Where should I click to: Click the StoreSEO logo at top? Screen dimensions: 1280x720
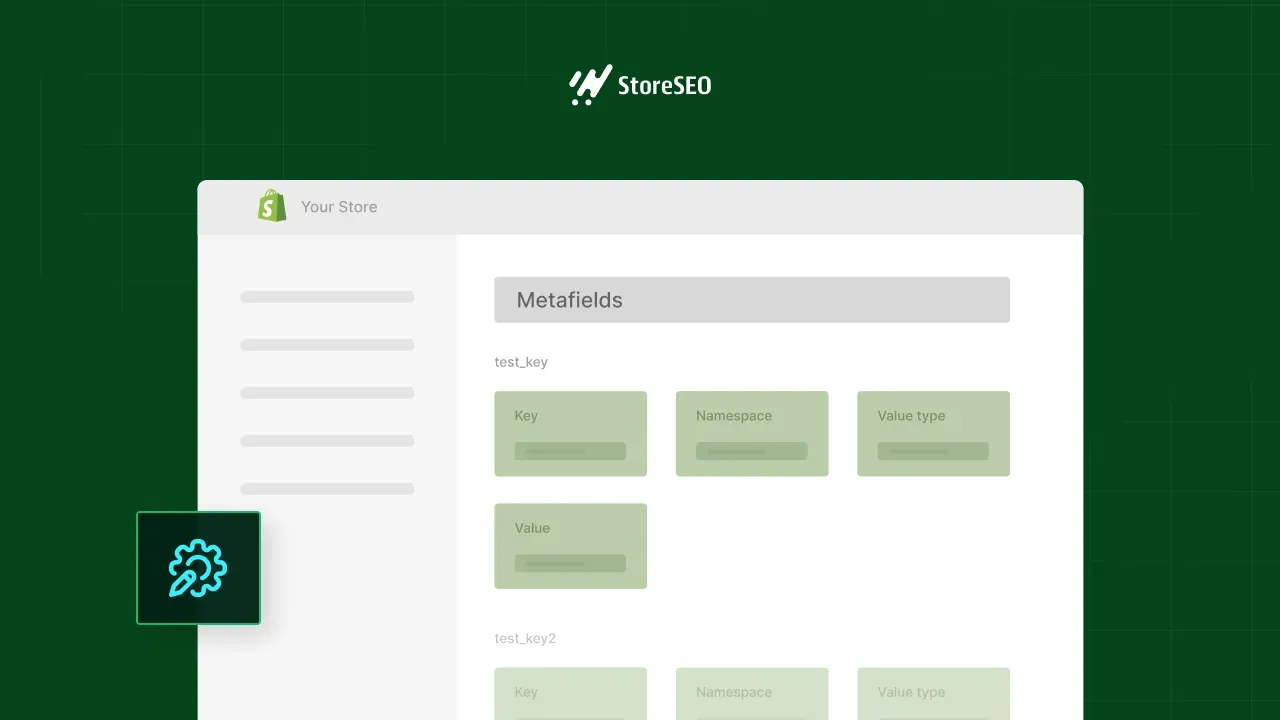(640, 85)
